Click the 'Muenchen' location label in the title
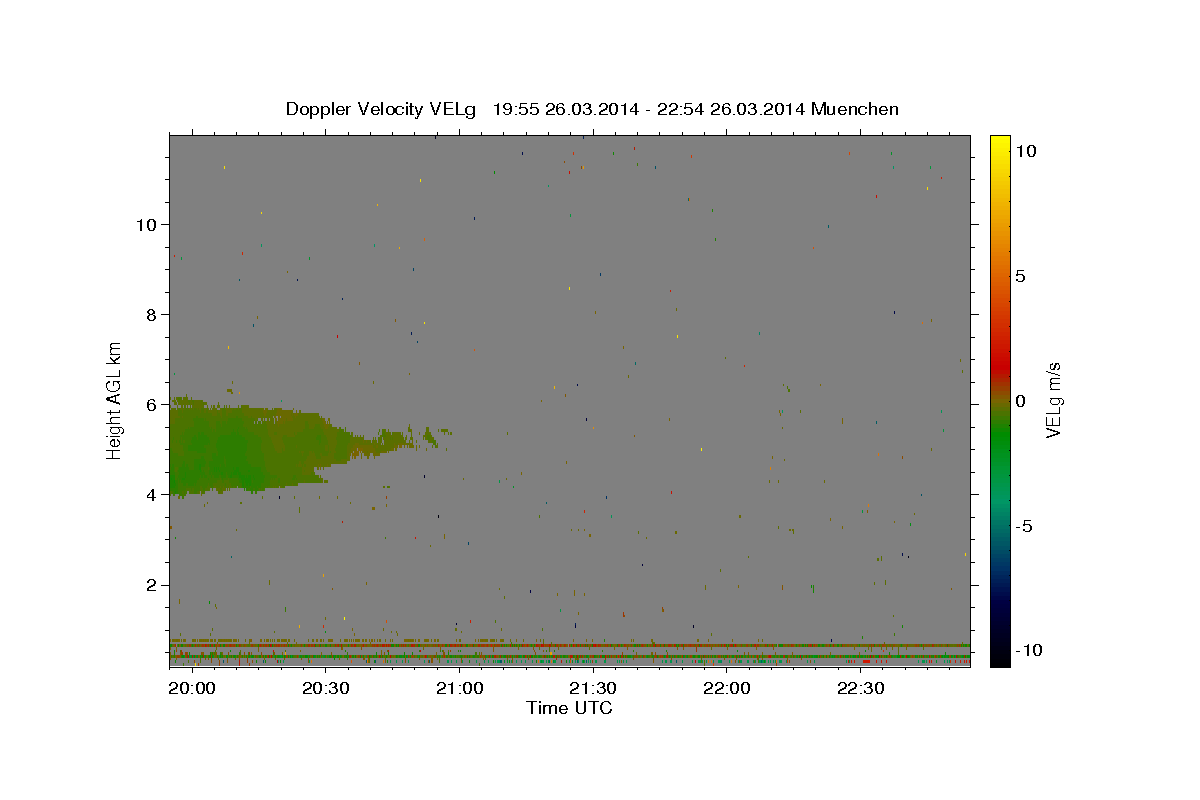 point(855,109)
